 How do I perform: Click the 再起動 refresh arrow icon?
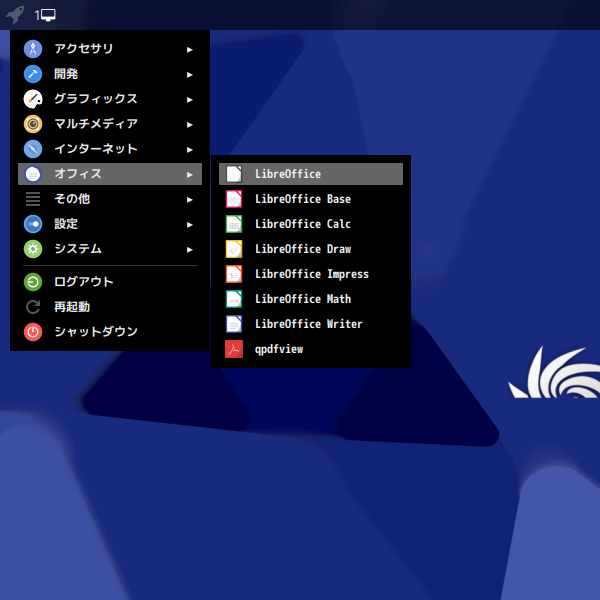(x=33, y=307)
